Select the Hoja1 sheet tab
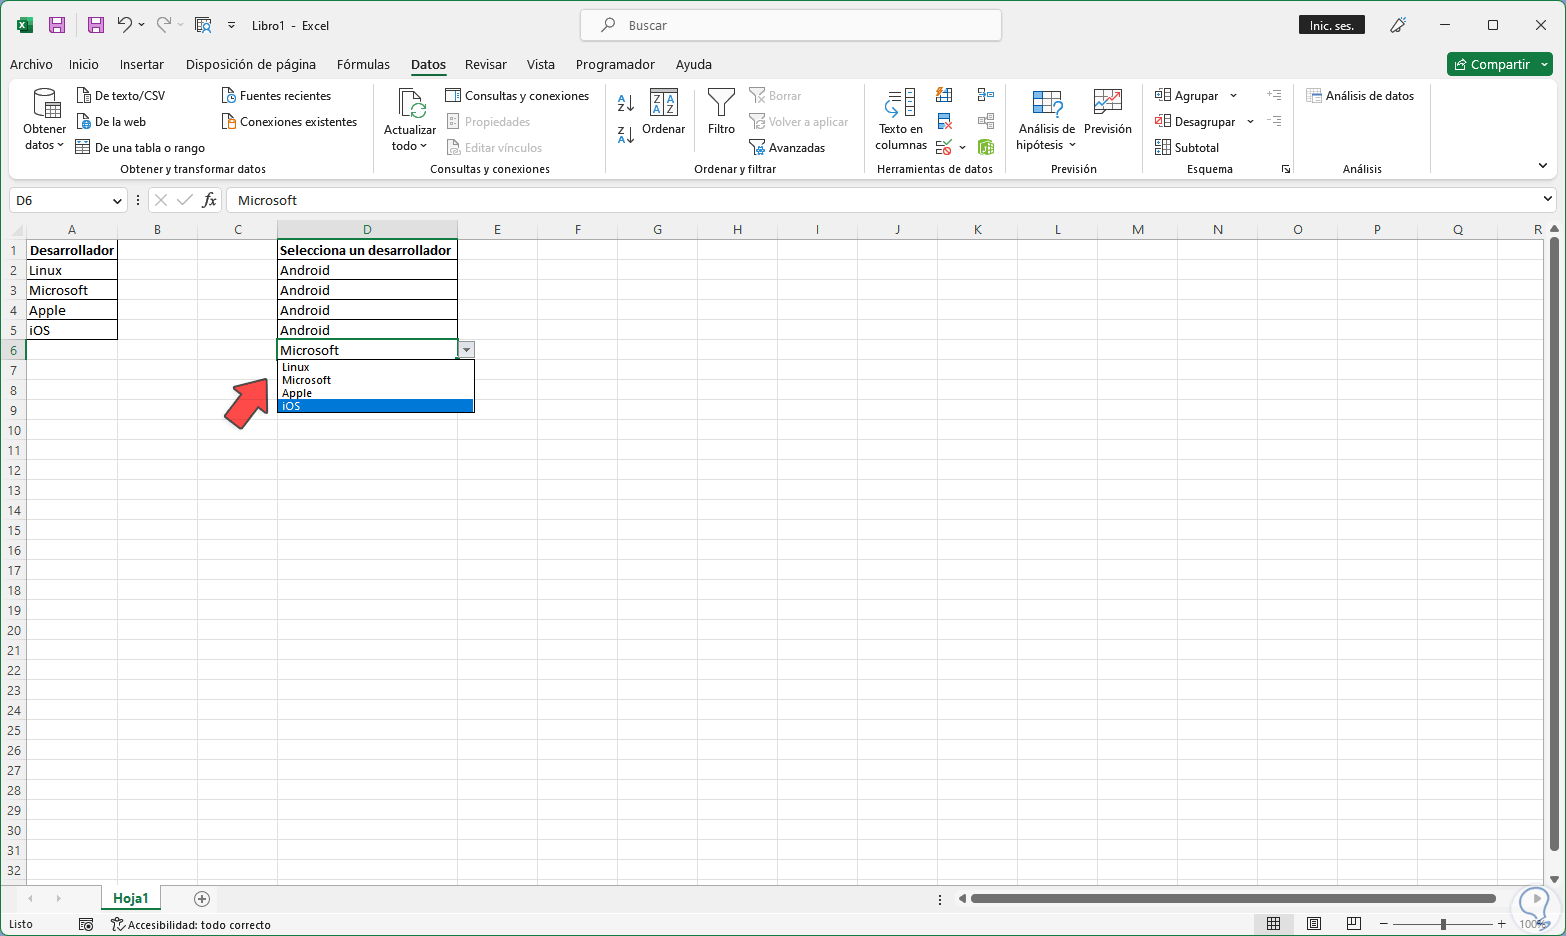 (131, 899)
